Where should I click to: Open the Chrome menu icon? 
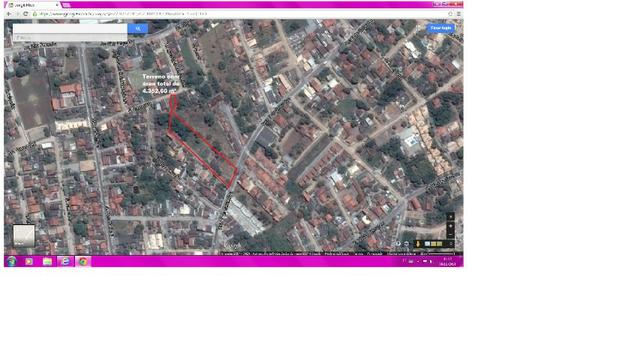[459, 14]
